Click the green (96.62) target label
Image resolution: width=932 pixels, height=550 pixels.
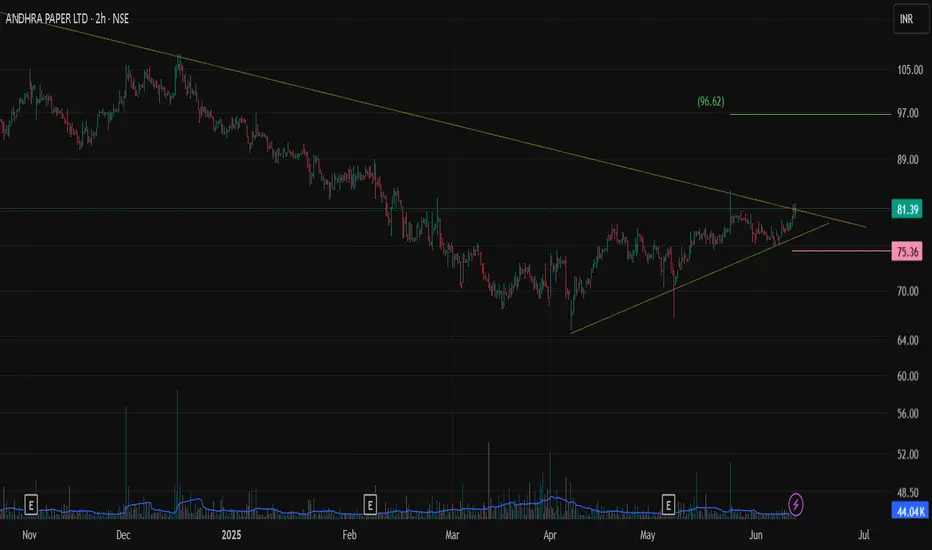pyautogui.click(x=710, y=102)
